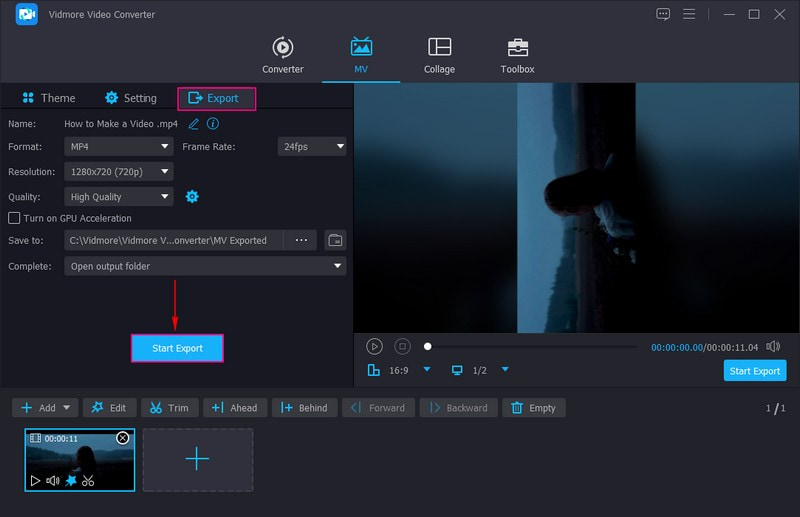Click the Trim button in the clip toolbar
The image size is (800, 517).
169,408
